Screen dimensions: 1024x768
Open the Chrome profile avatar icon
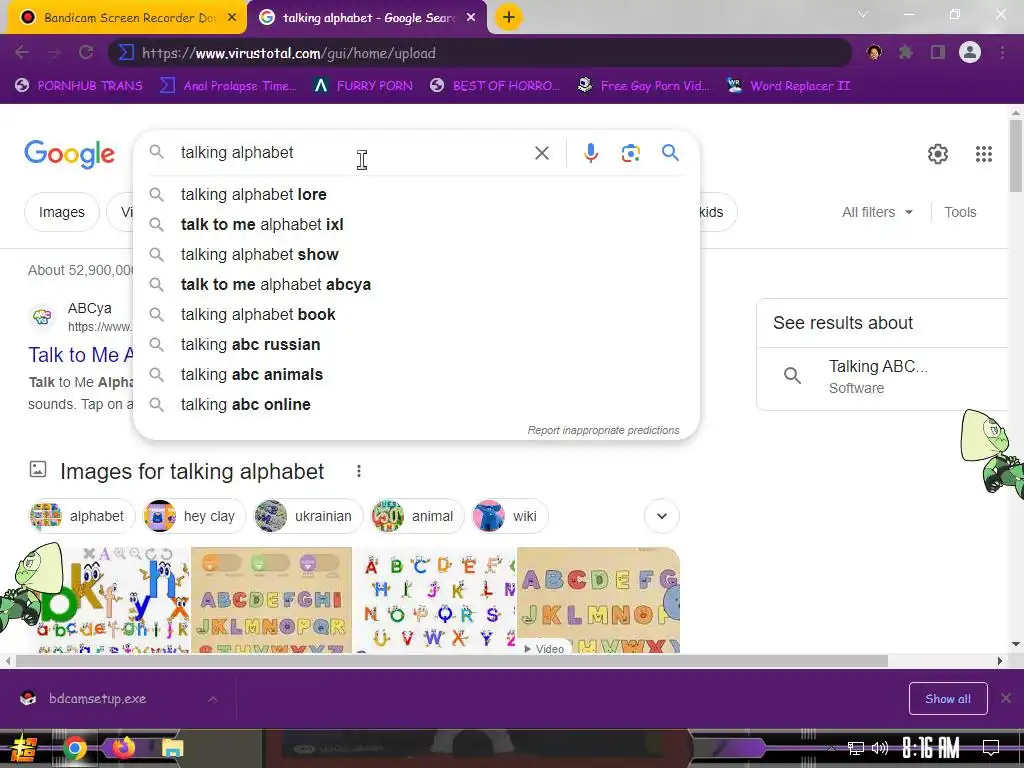tap(970, 52)
